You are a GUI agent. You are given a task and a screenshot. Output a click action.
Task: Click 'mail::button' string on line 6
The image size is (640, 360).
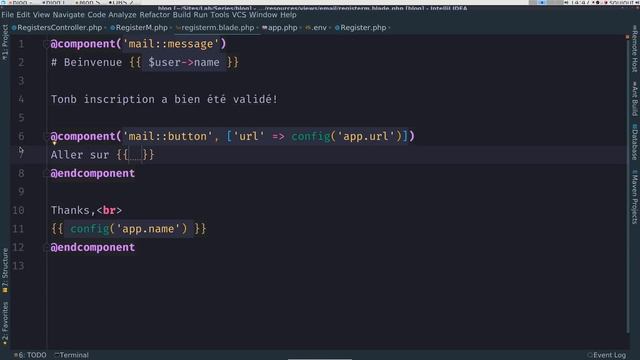(x=168, y=136)
